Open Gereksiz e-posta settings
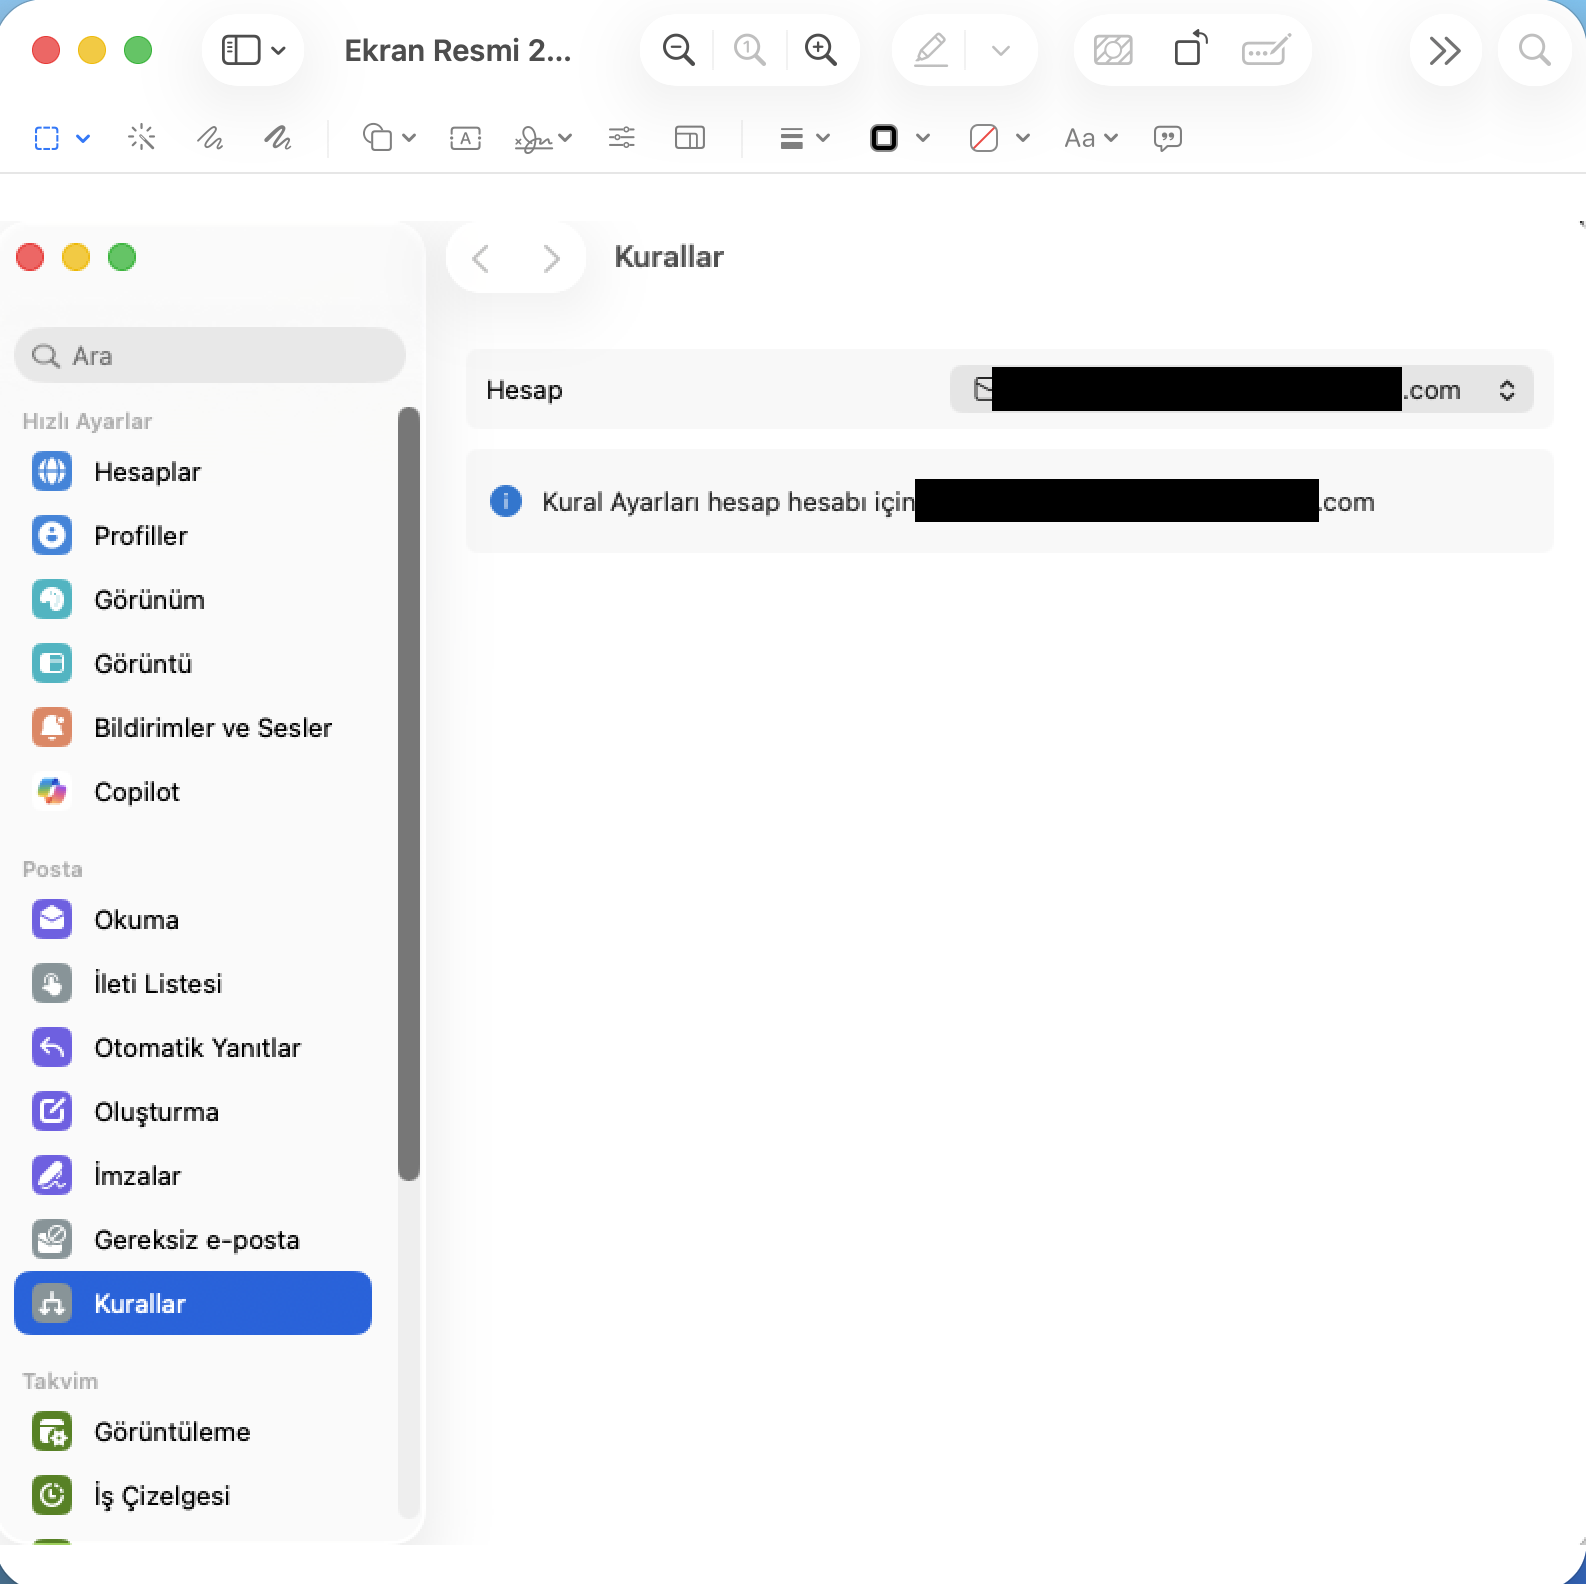 pyautogui.click(x=193, y=1240)
